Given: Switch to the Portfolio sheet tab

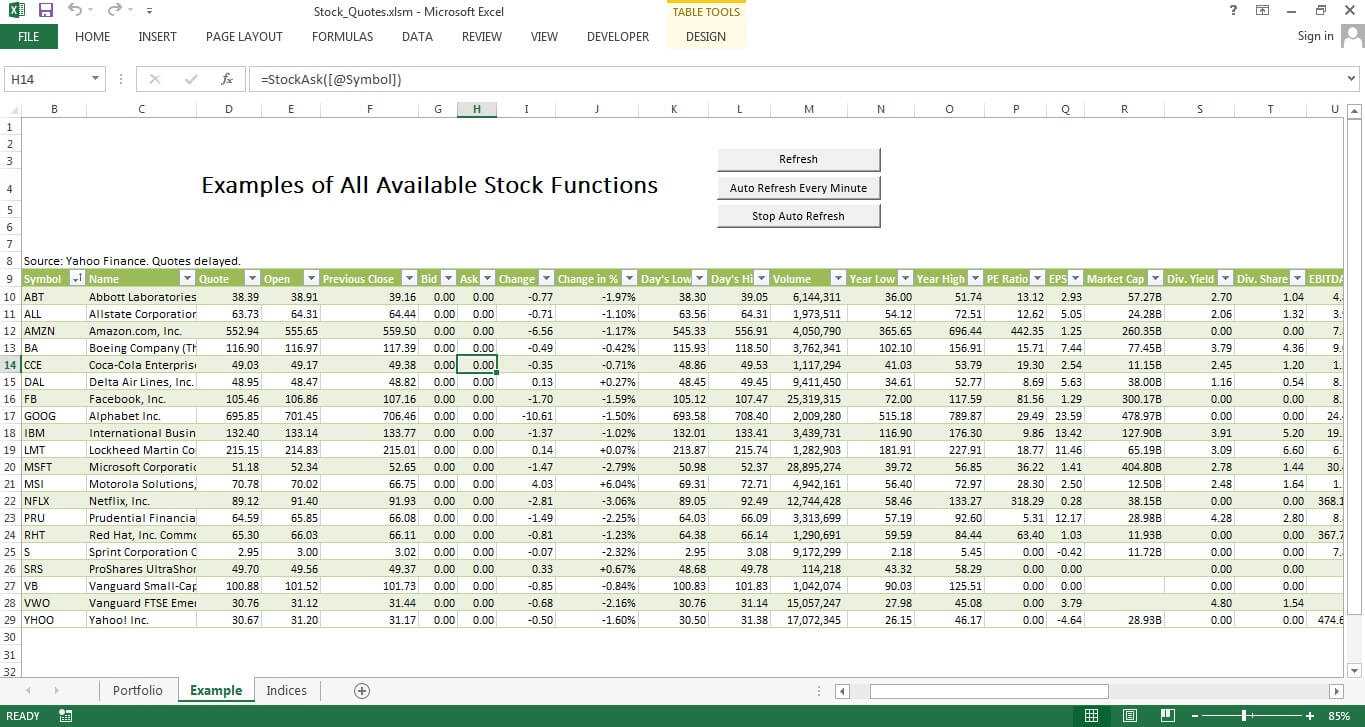Looking at the screenshot, I should coord(138,690).
